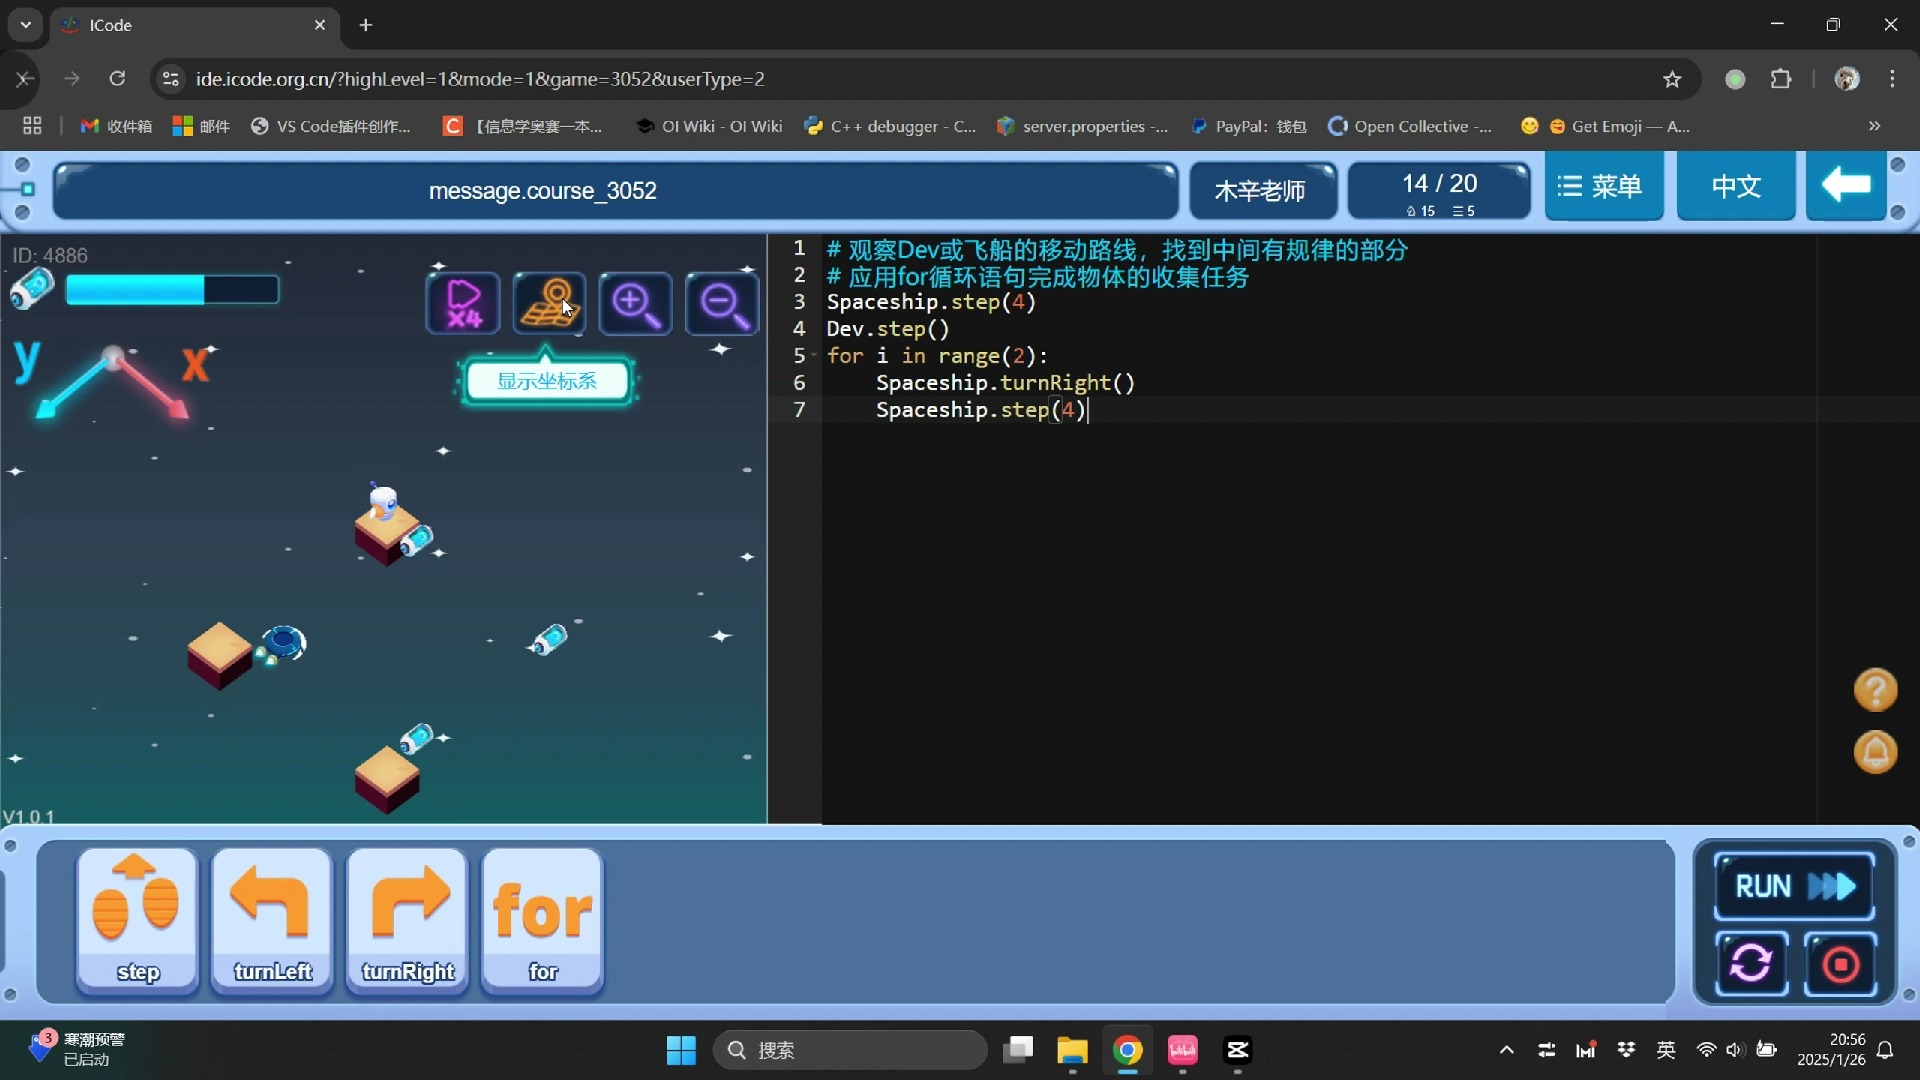Show hidden system tray icons
The height and width of the screenshot is (1080, 1920).
click(x=1506, y=1050)
